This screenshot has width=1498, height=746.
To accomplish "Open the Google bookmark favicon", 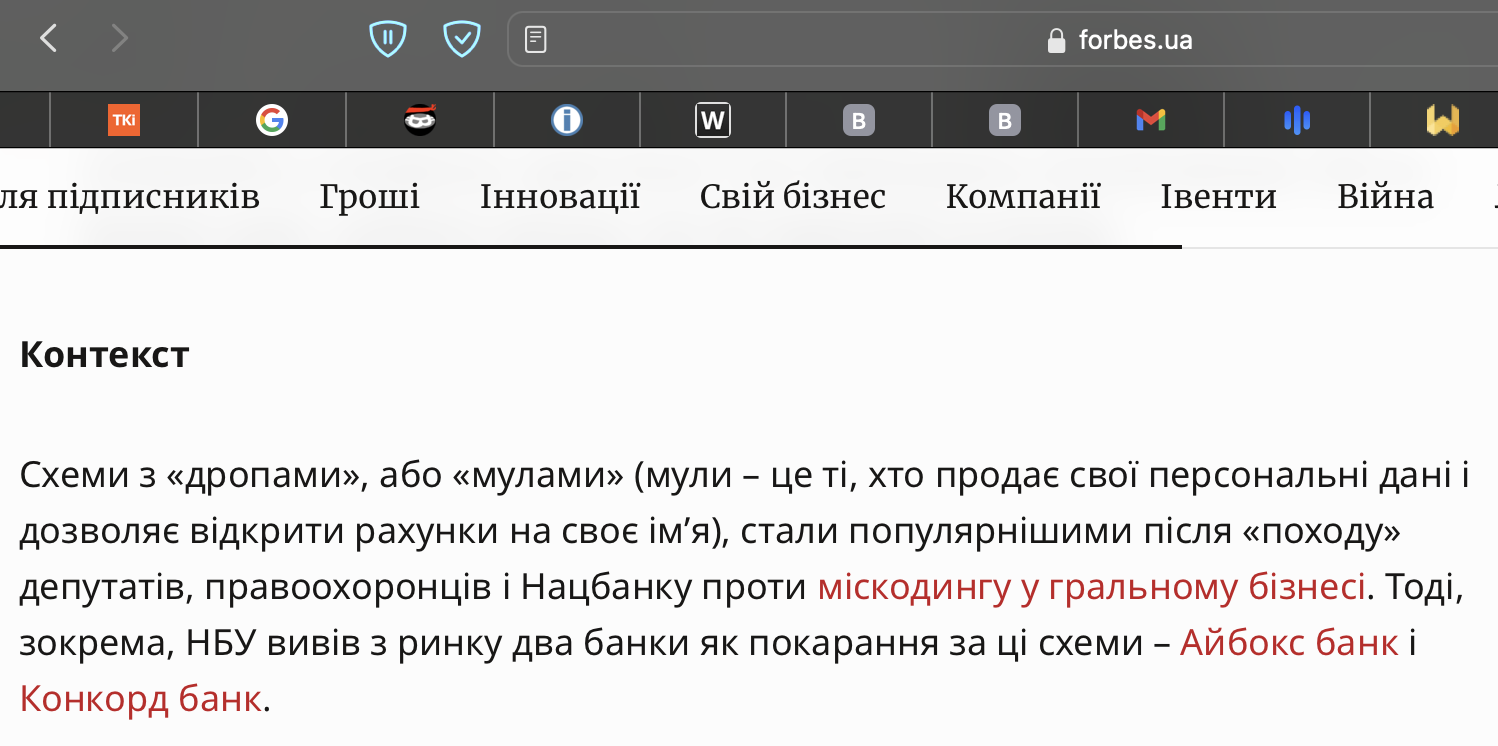I will pyautogui.click(x=271, y=121).
